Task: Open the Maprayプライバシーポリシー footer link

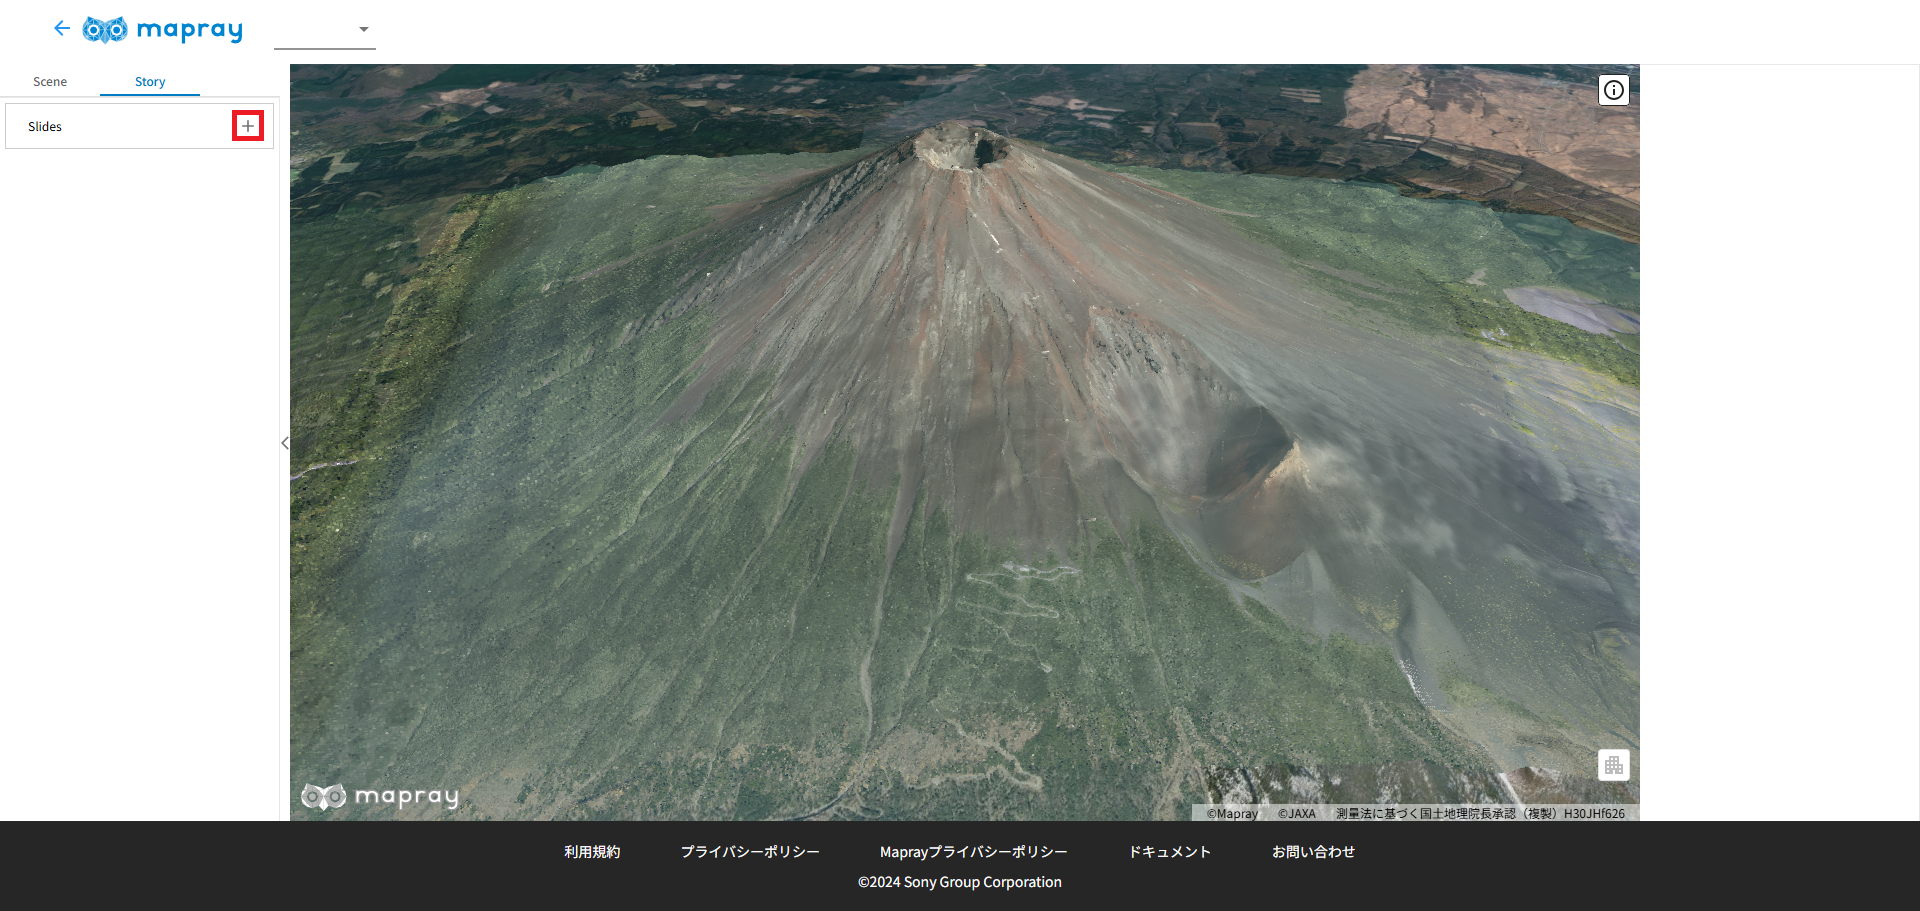Action: [x=973, y=852]
